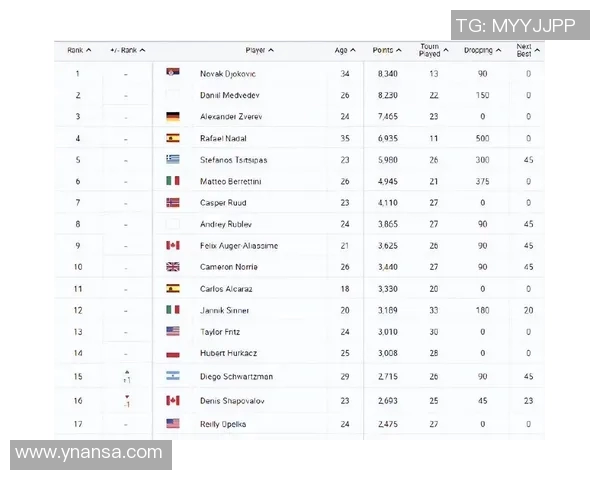Click the US flag beside Taylor Fritz
The image size is (600, 480).
[172, 331]
